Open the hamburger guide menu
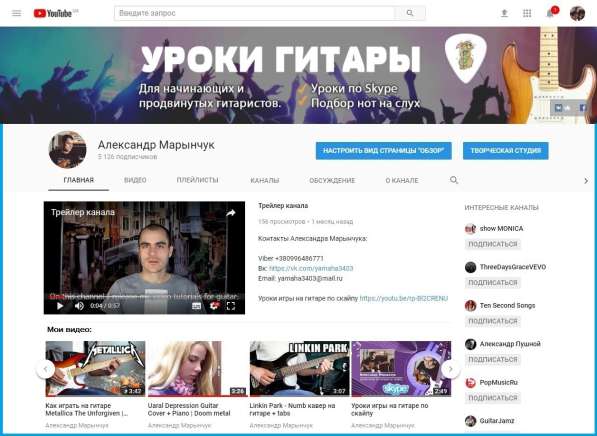Viewport: 597px width, 436px height. (16, 13)
